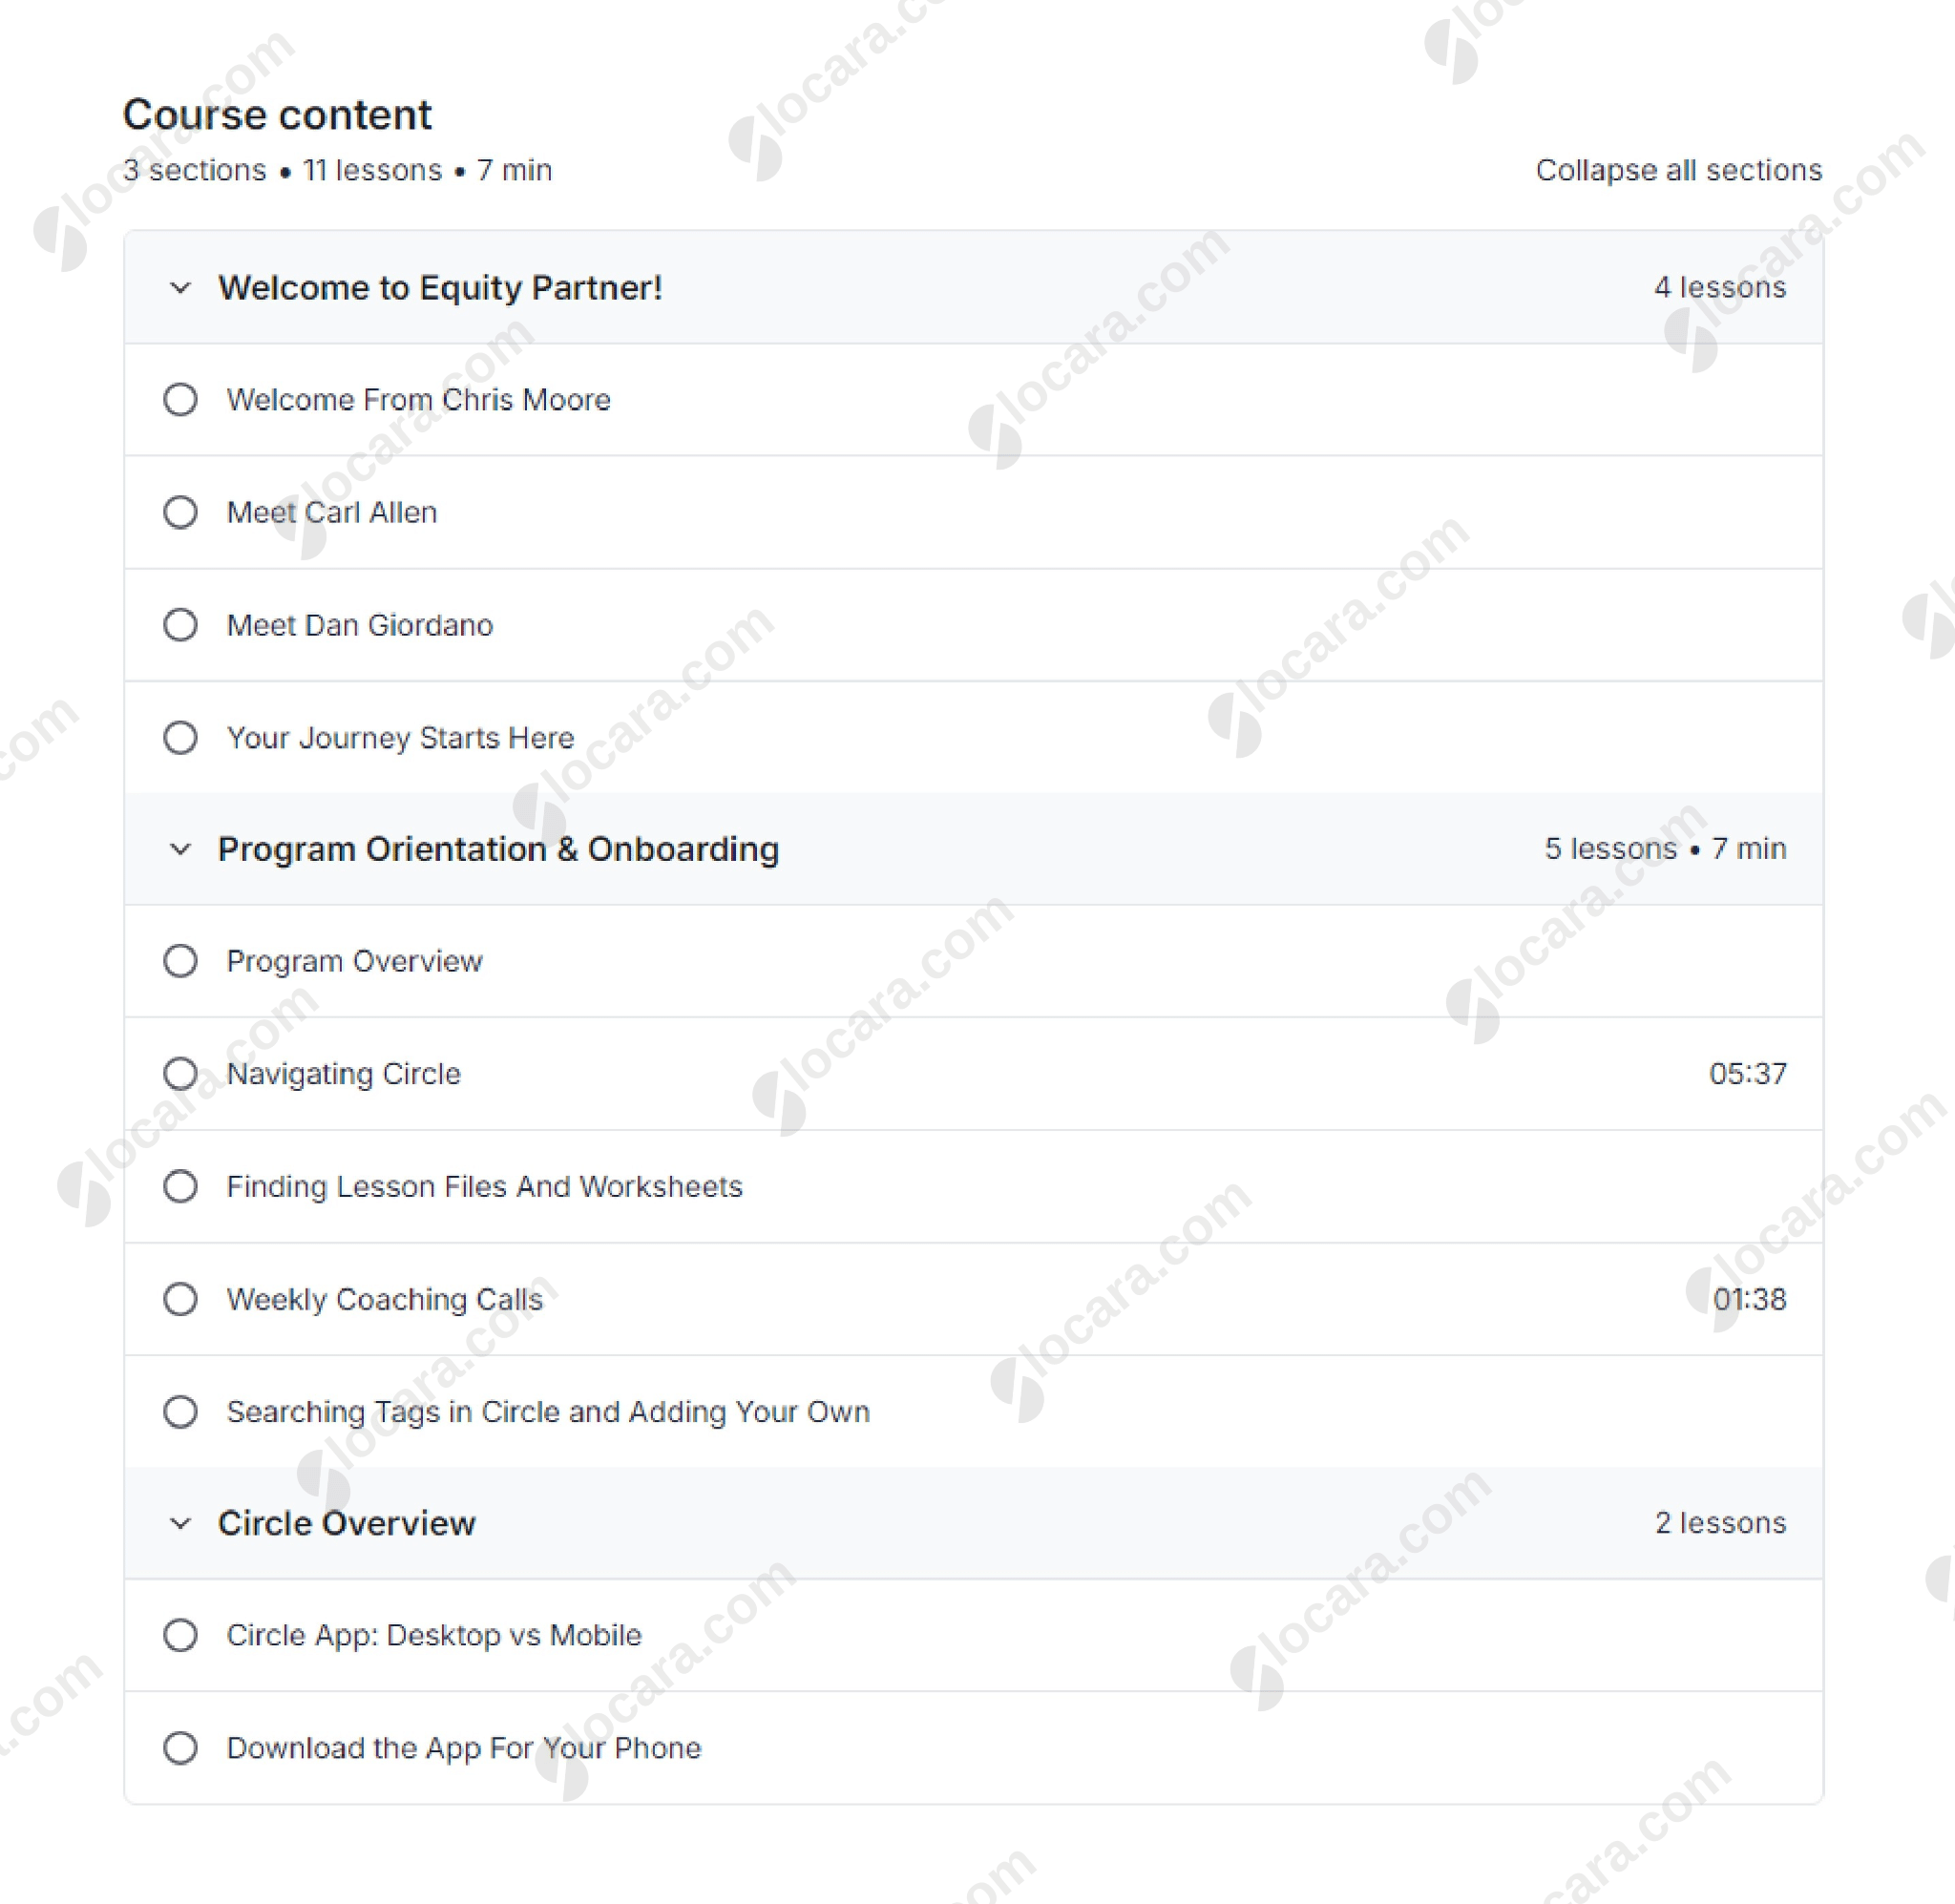This screenshot has height=1904, width=1955.
Task: Click the 05:37 duration of Navigating Circle
Action: click(x=1747, y=1074)
